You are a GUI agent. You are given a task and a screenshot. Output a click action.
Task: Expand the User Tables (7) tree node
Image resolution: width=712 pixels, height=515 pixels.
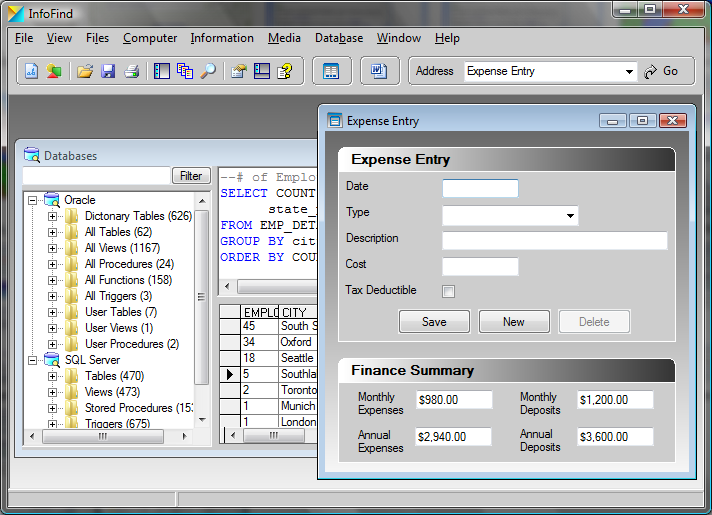click(53, 312)
